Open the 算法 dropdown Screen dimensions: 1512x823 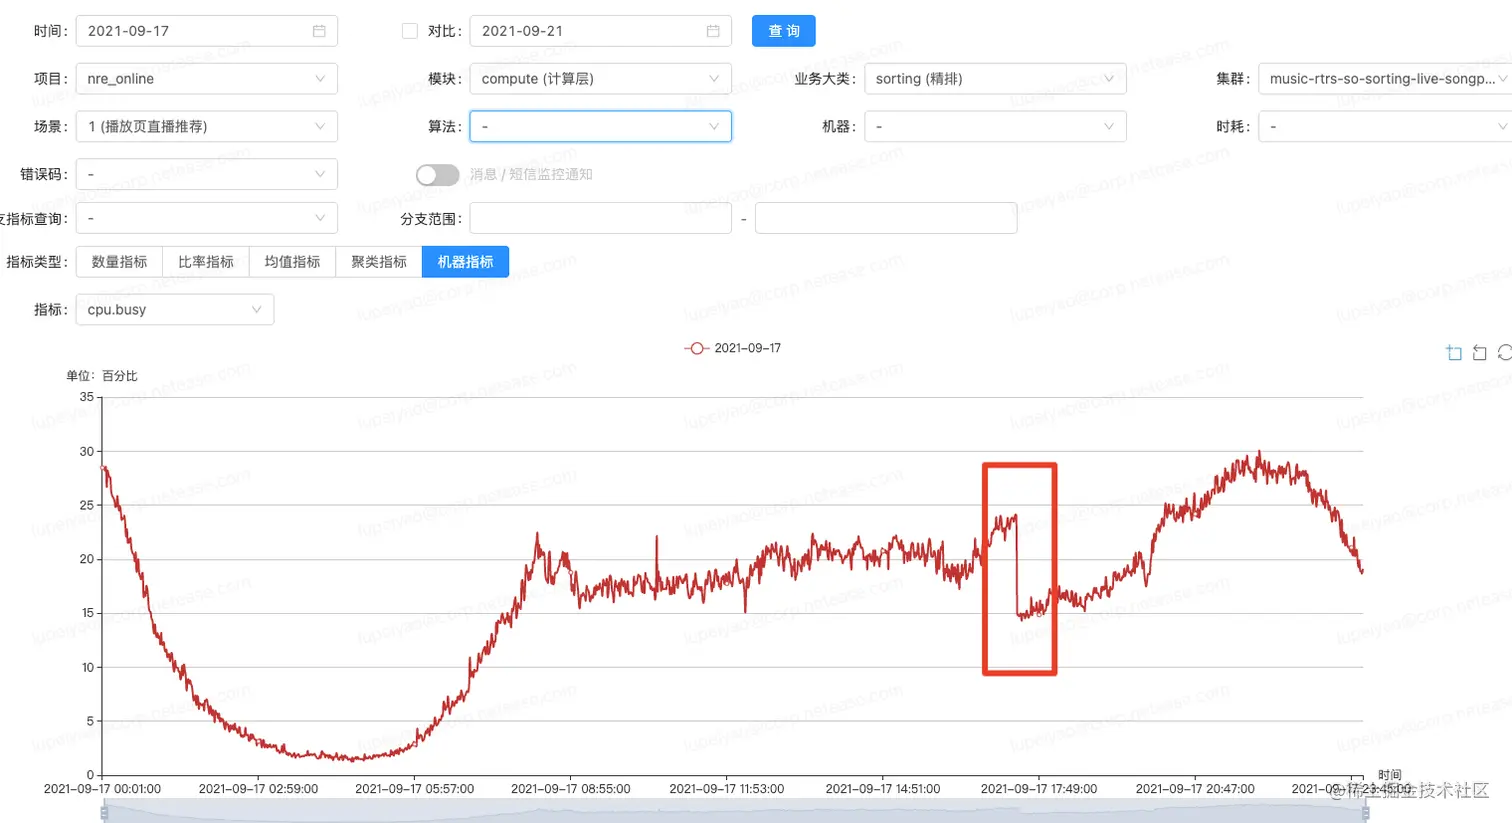[600, 127]
